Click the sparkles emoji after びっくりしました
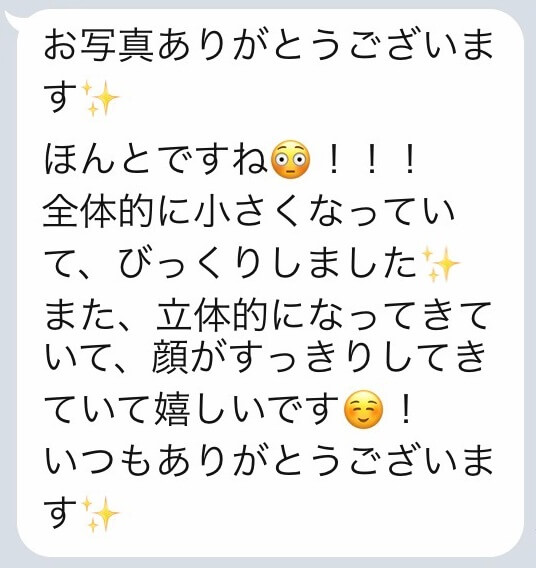The height and width of the screenshot is (568, 536). tap(440, 264)
